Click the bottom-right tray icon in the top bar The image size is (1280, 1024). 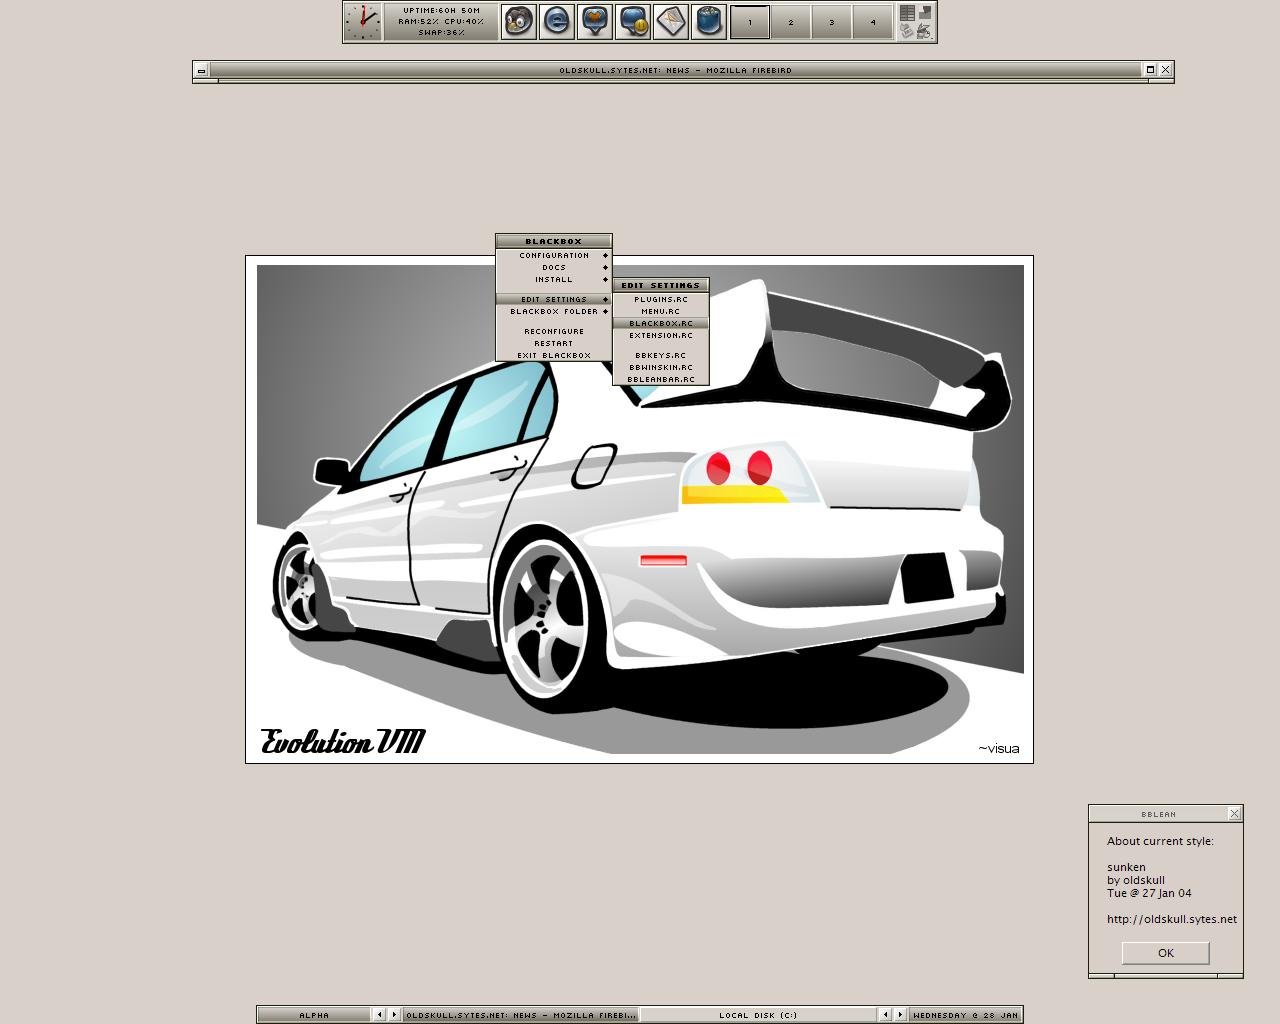click(x=925, y=31)
